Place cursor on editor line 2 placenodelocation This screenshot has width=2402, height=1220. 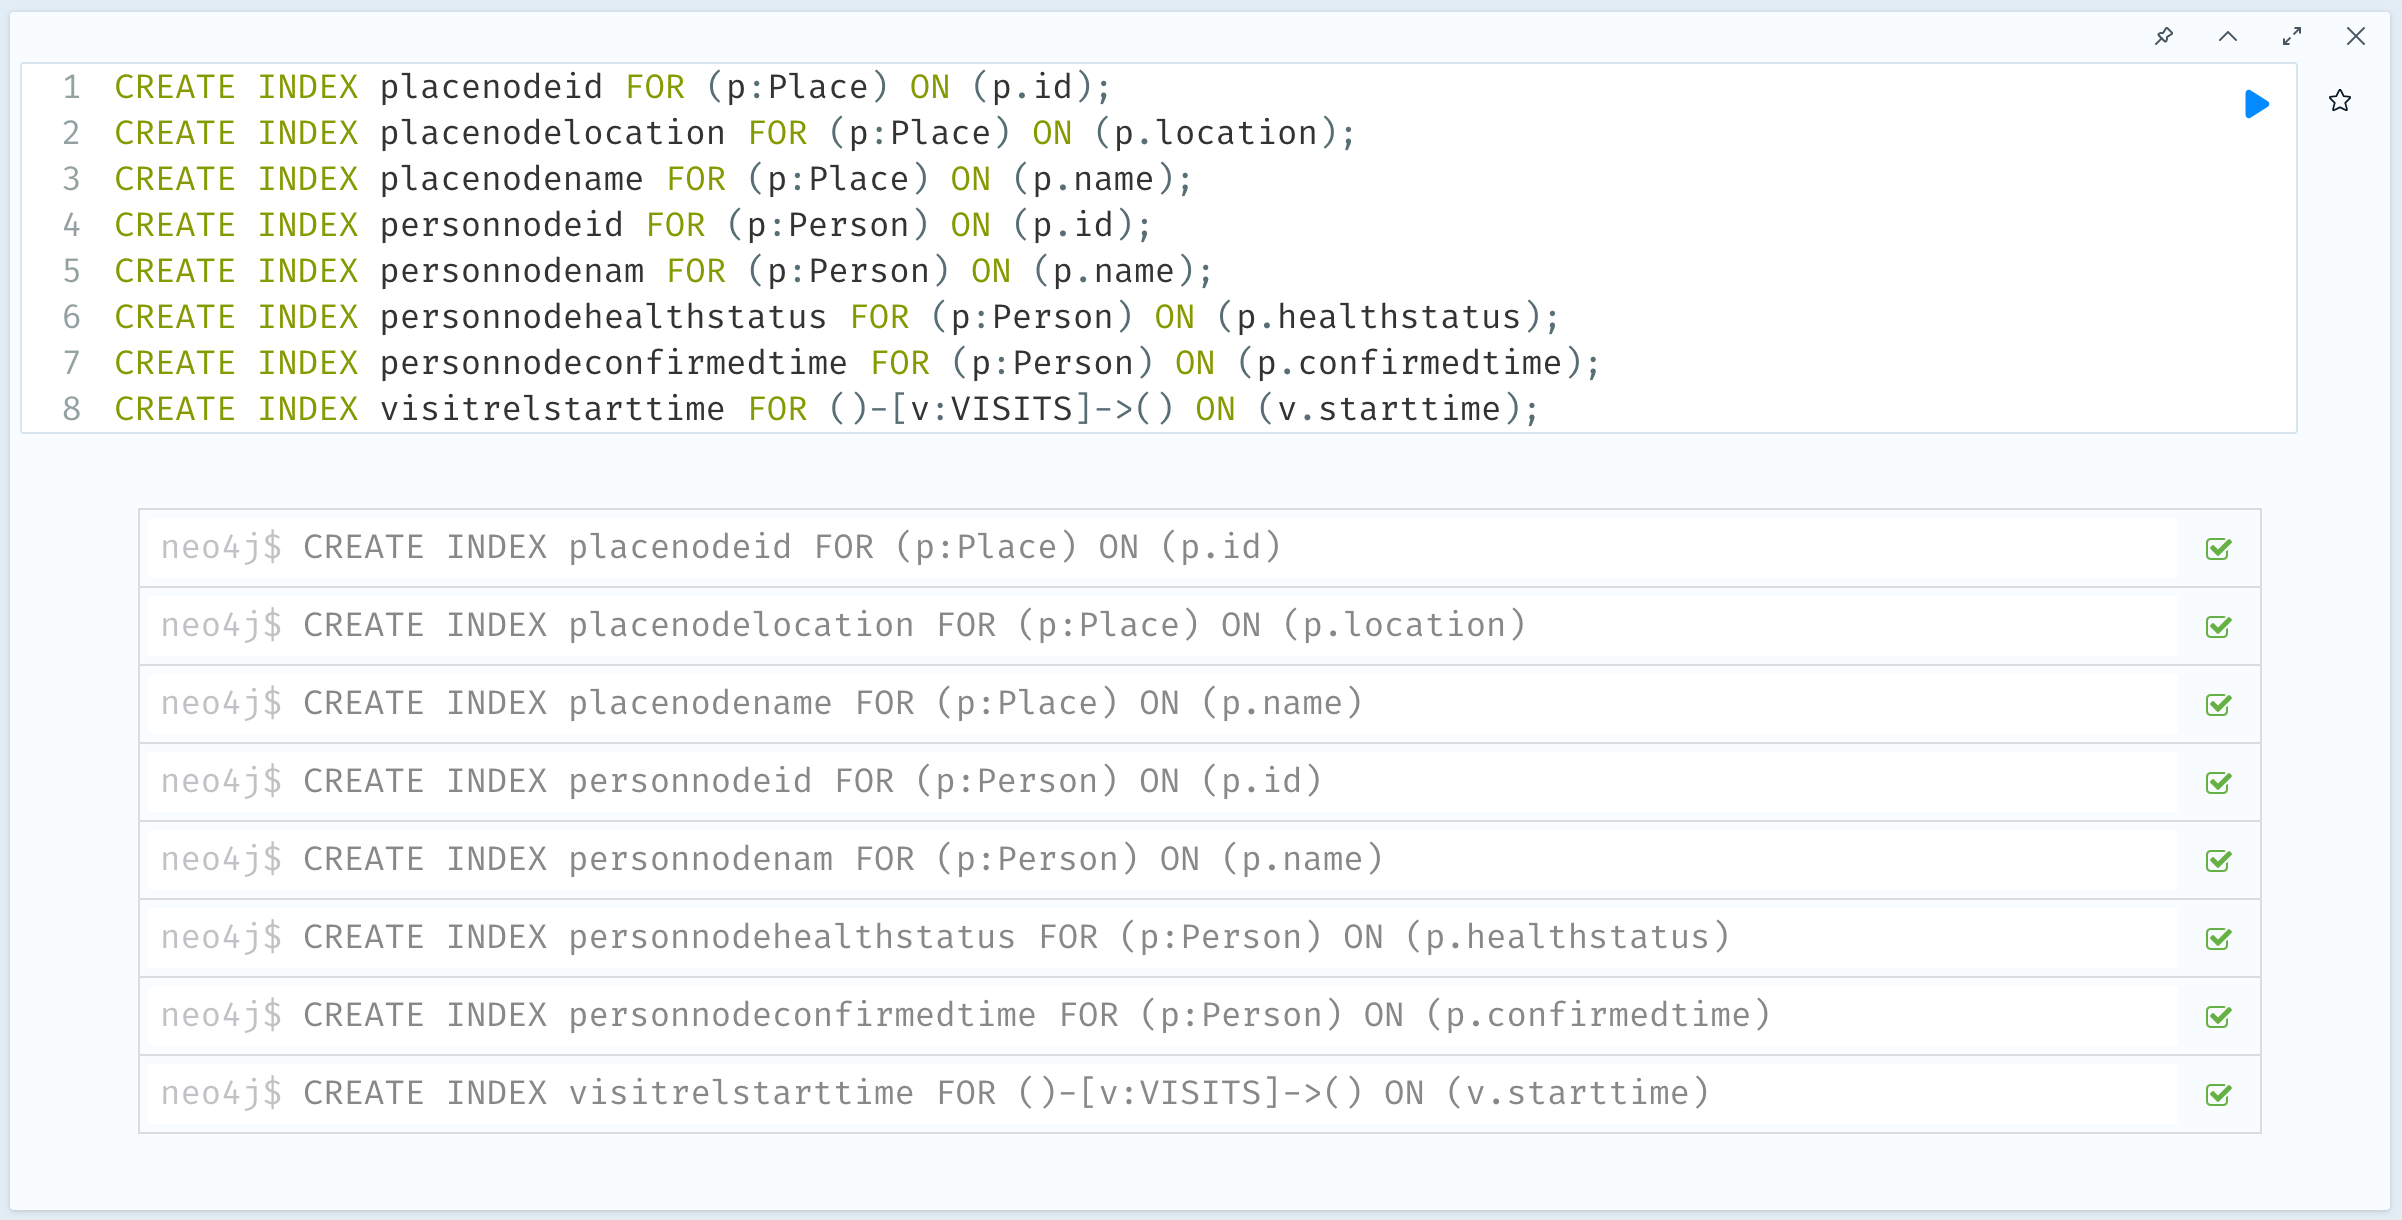[553, 134]
